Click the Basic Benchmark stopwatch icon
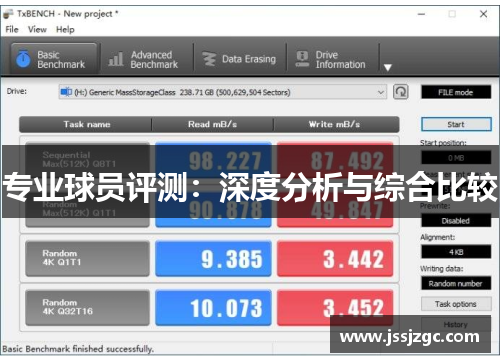 point(23,59)
